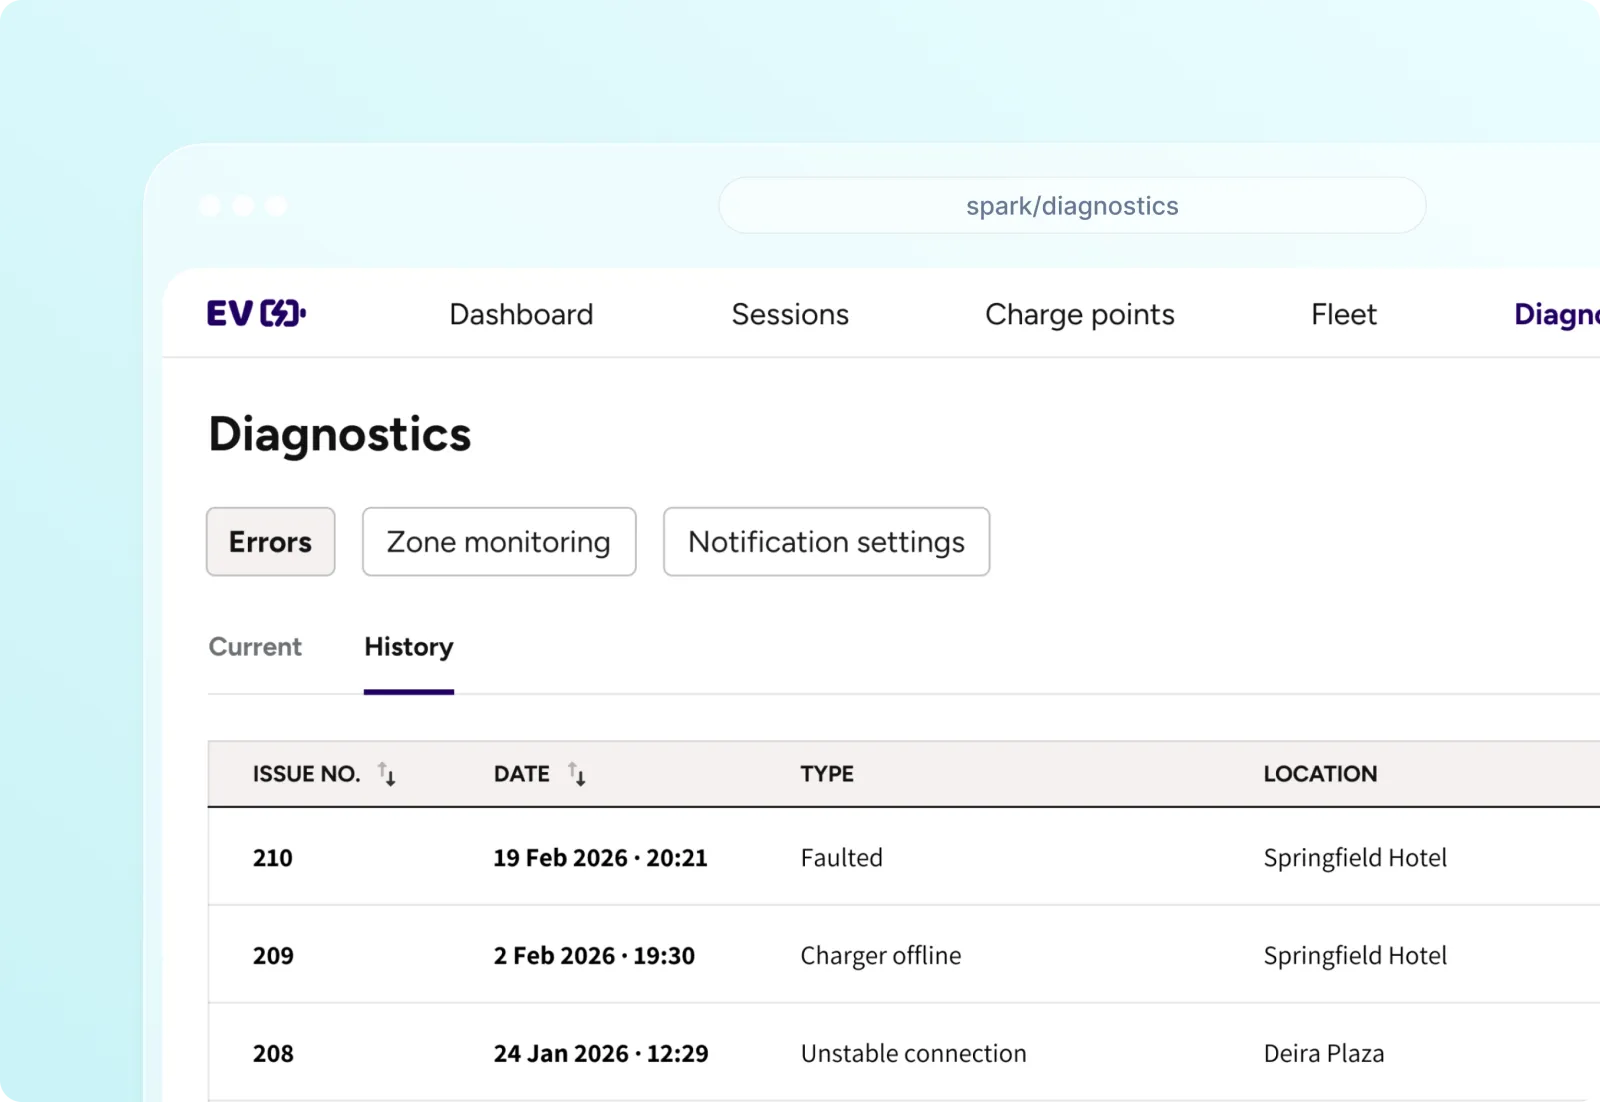Select the Diagnostics nav item

1555,315
